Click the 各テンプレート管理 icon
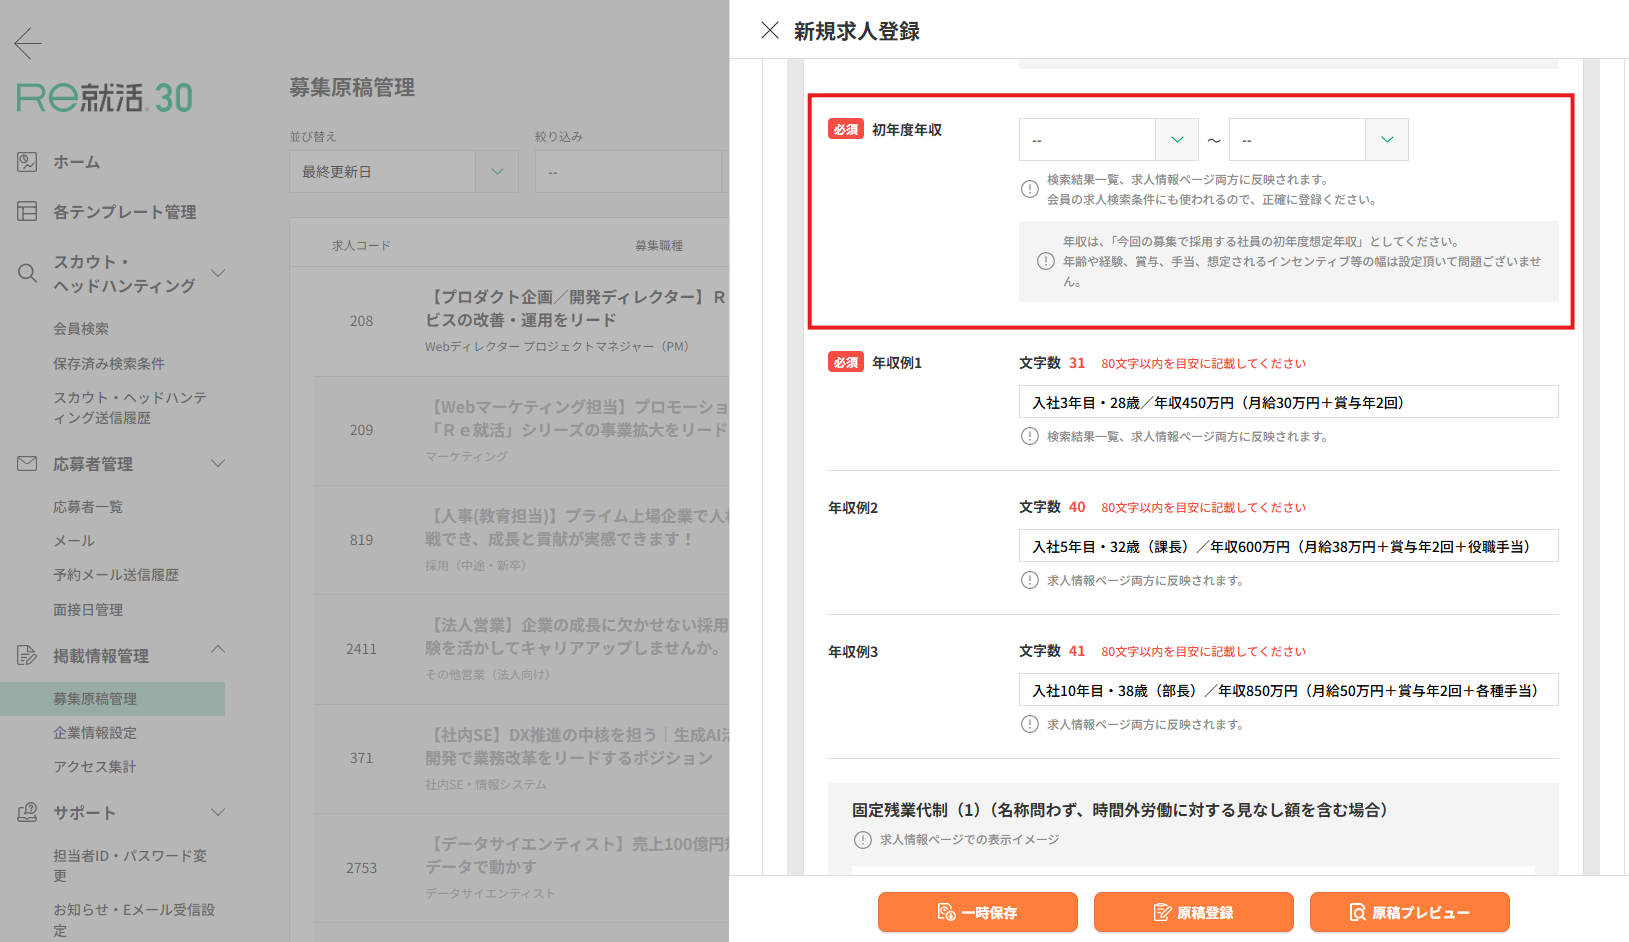The image size is (1629, 942). [27, 211]
